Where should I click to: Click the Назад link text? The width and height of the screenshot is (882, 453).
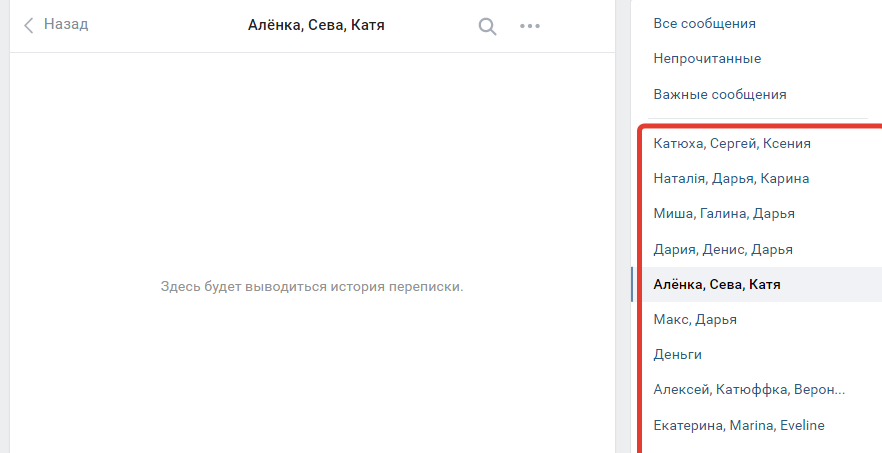click(66, 24)
